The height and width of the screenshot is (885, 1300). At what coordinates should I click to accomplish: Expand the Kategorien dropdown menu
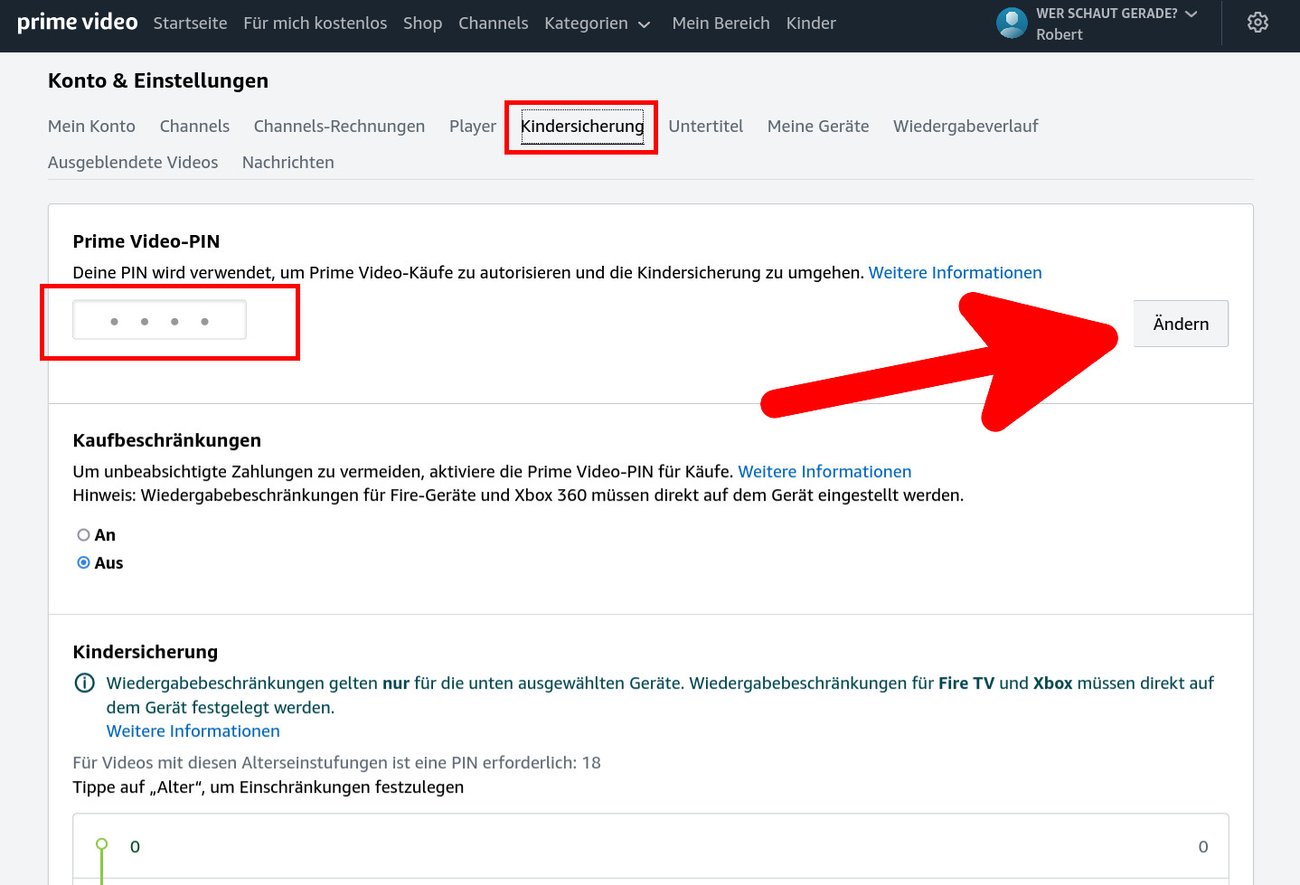pos(597,23)
